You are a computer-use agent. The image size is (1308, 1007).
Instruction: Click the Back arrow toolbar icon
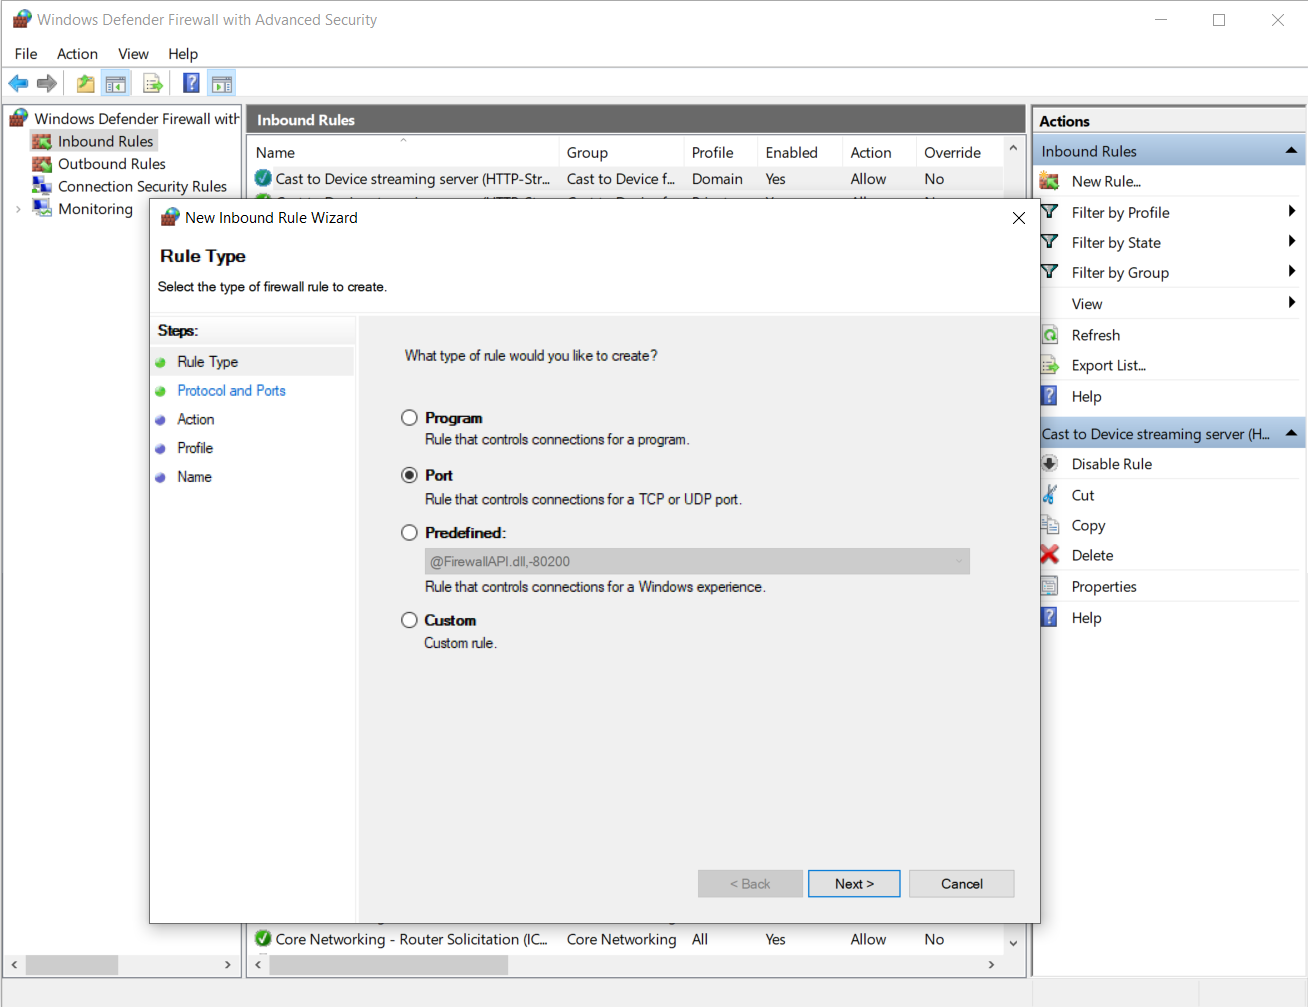(x=18, y=84)
